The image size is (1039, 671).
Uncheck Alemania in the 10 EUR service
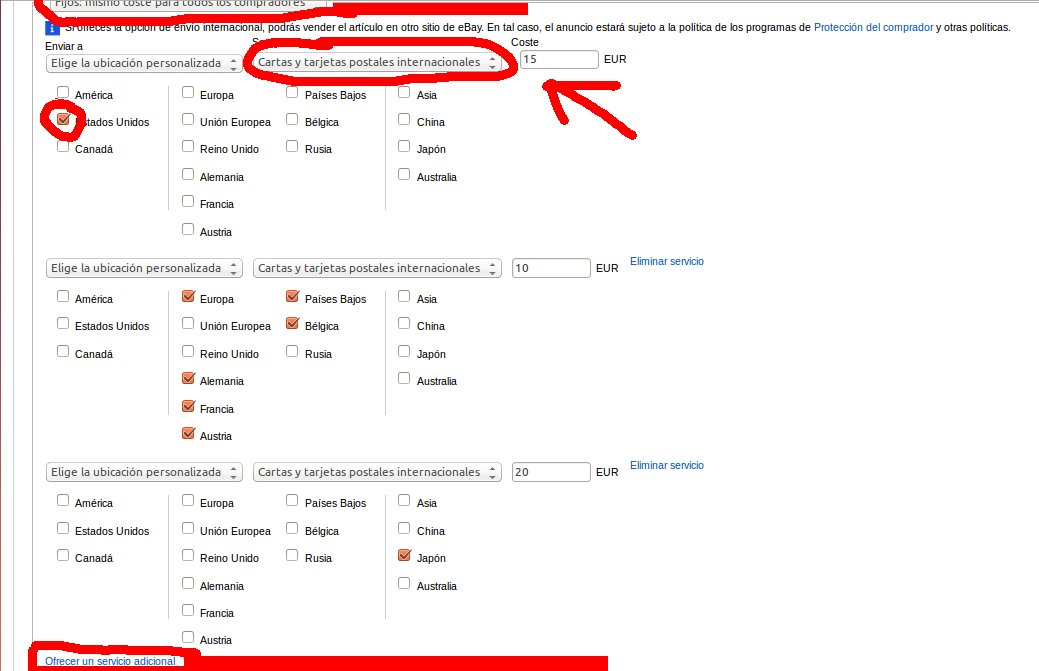pos(189,380)
